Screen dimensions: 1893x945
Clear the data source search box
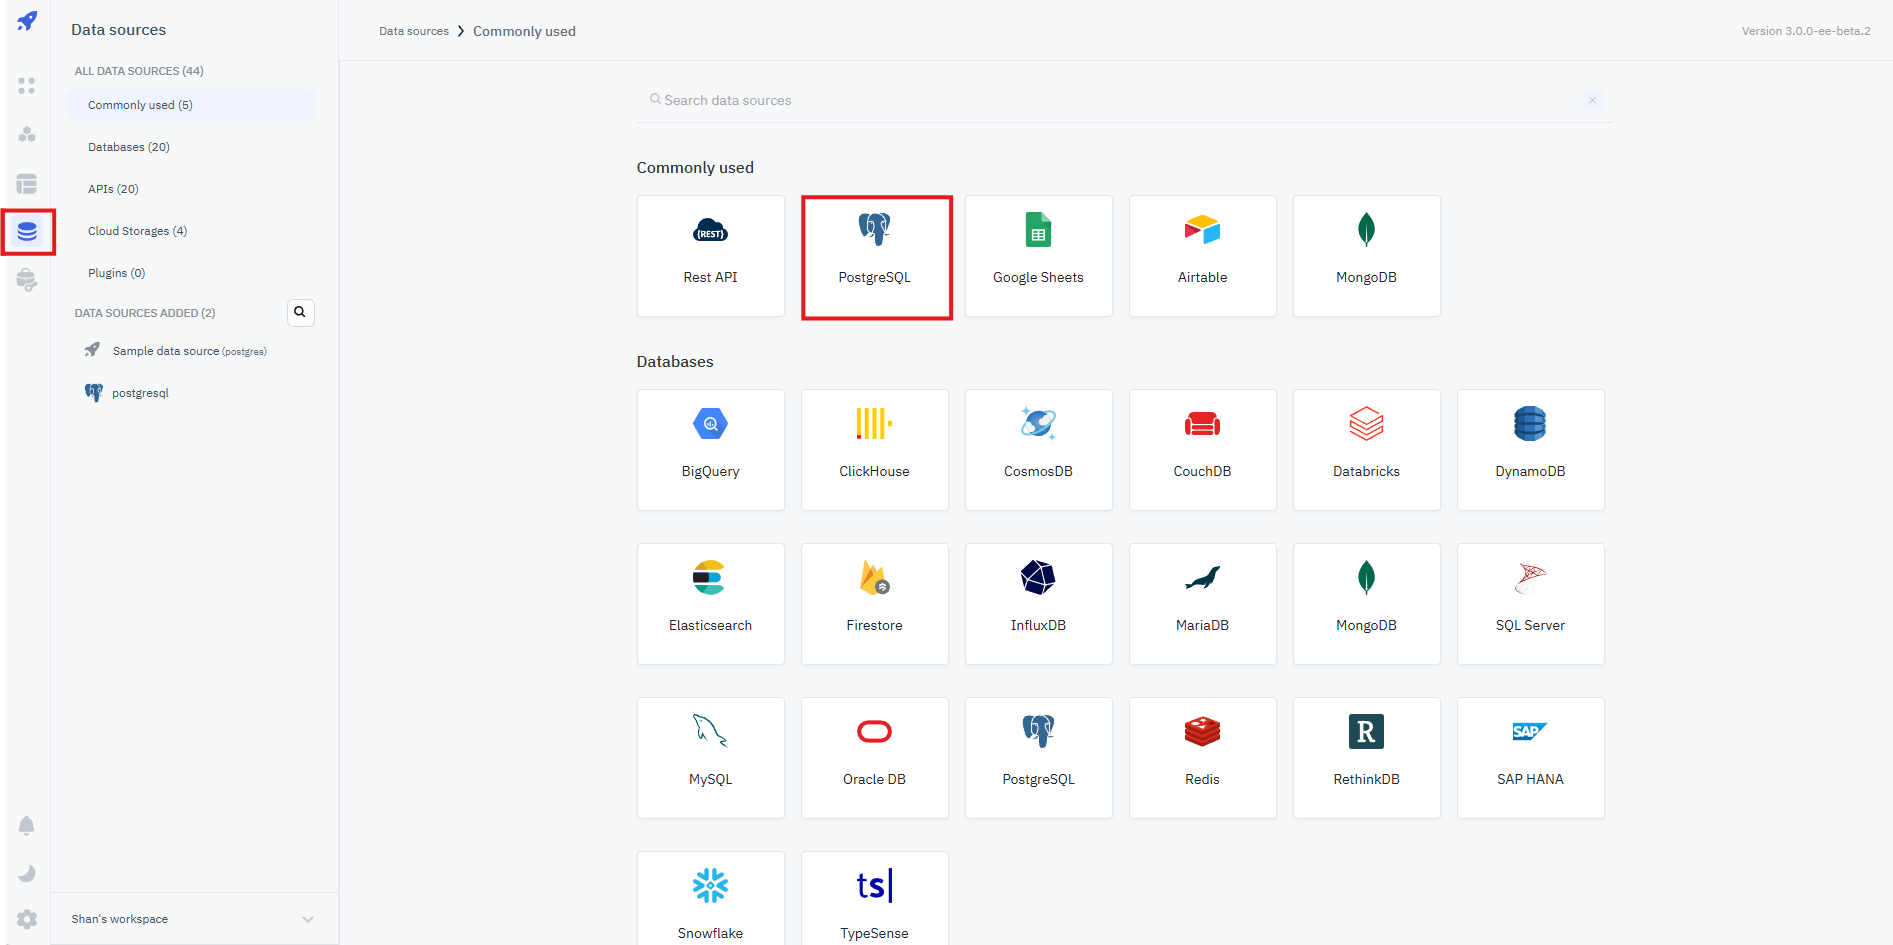(x=1592, y=100)
